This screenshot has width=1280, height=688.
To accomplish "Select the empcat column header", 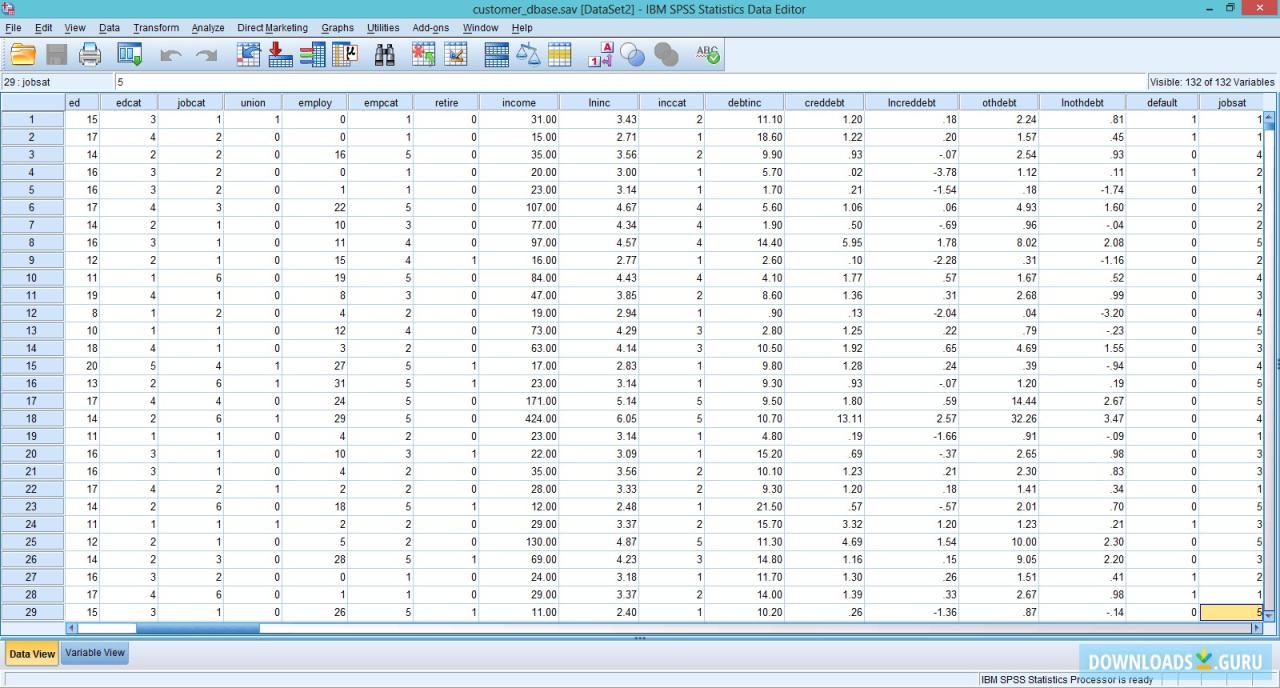I will tap(381, 102).
